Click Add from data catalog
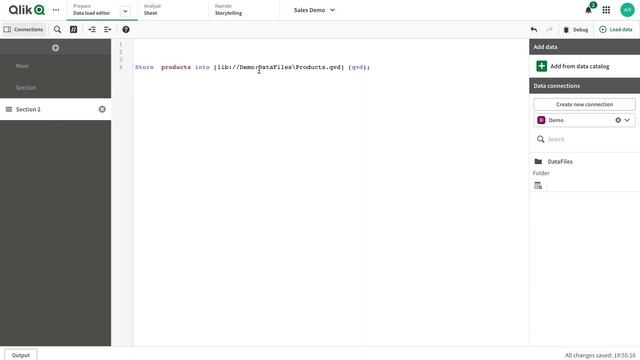 tap(573, 66)
